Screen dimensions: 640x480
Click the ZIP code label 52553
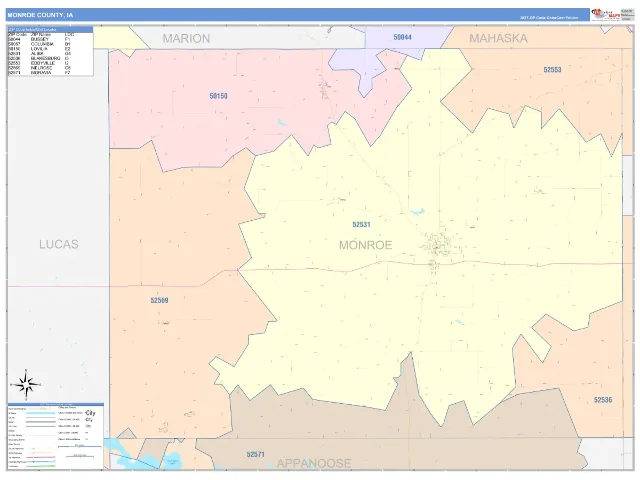pyautogui.click(x=552, y=70)
